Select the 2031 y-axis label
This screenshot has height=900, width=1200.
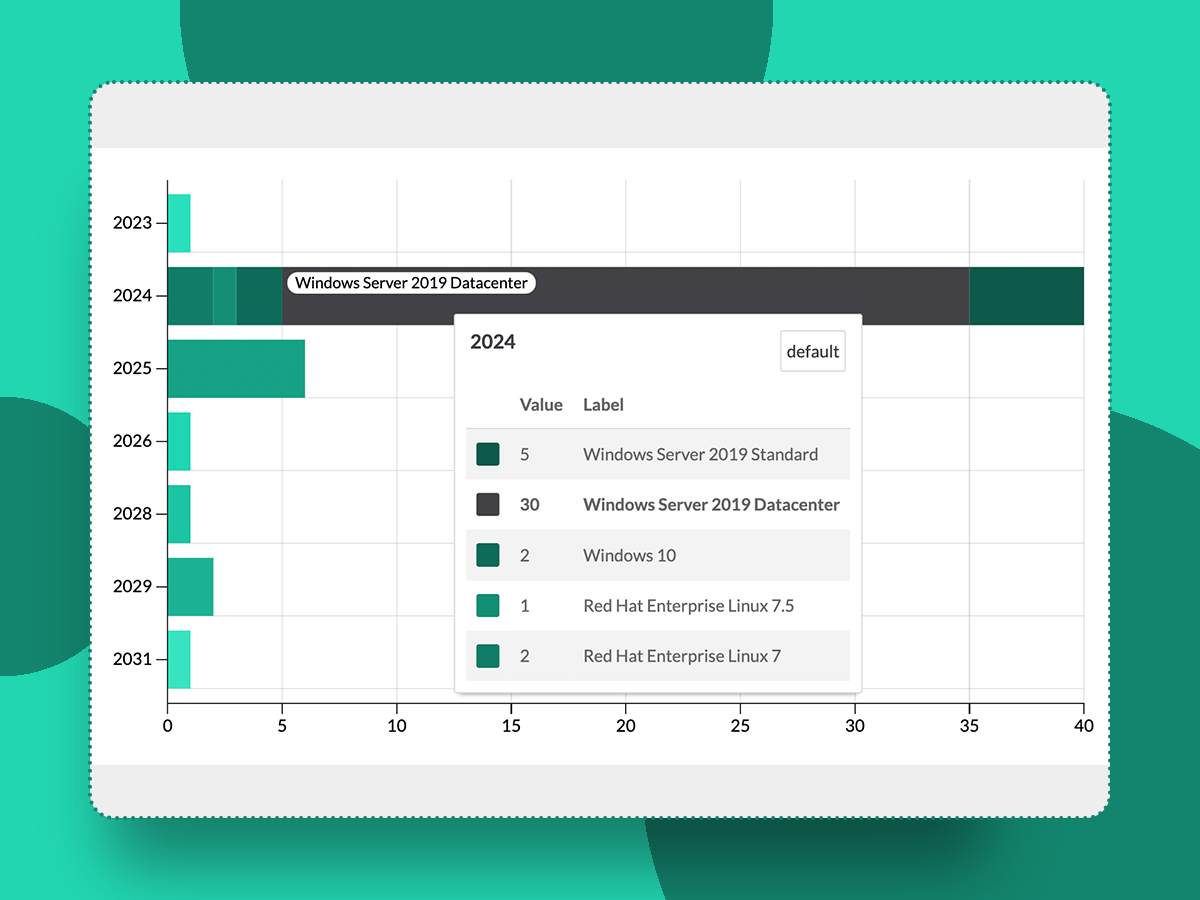(x=132, y=660)
